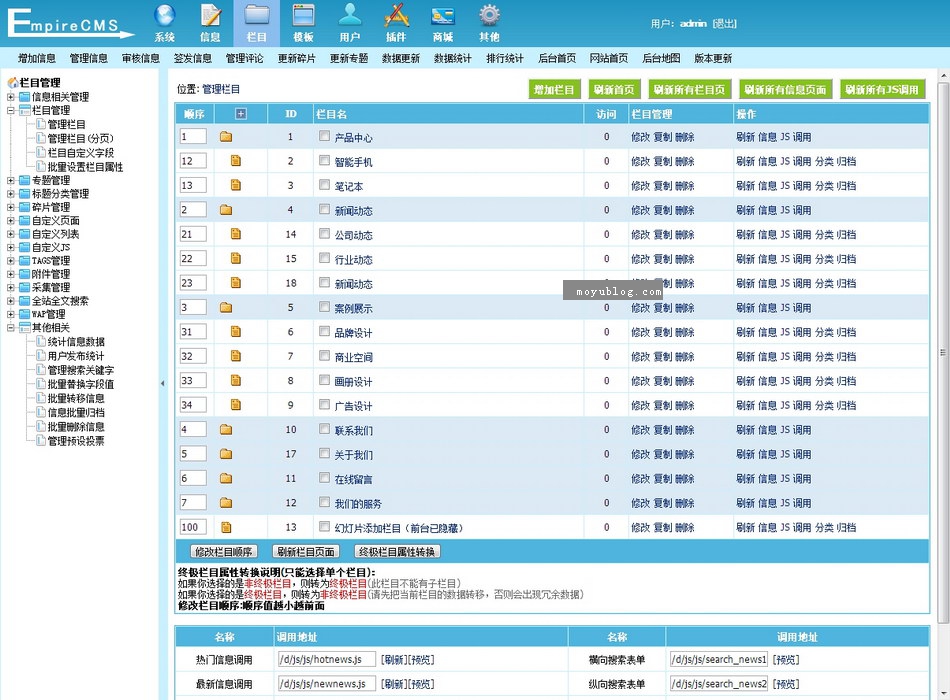950x700 pixels.
Task: Click the page icon in the 笔记本 row
Action: click(236, 185)
